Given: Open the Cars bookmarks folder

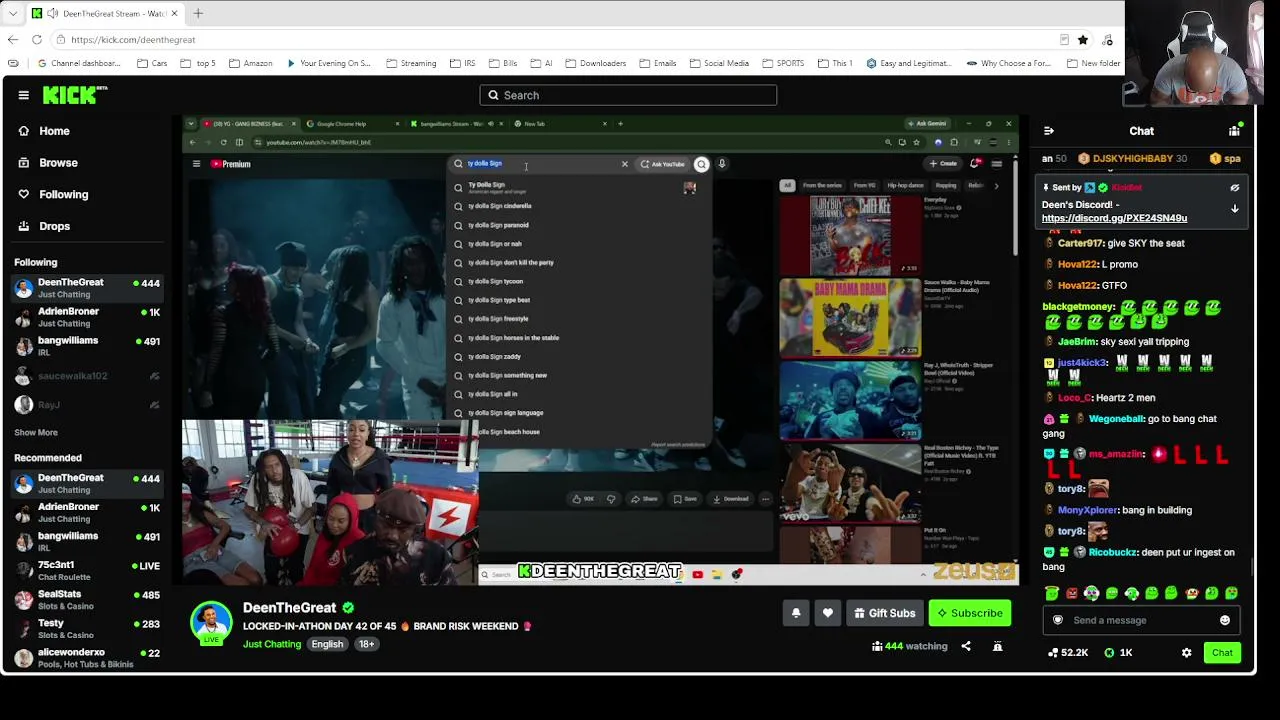Looking at the screenshot, I should click(151, 63).
